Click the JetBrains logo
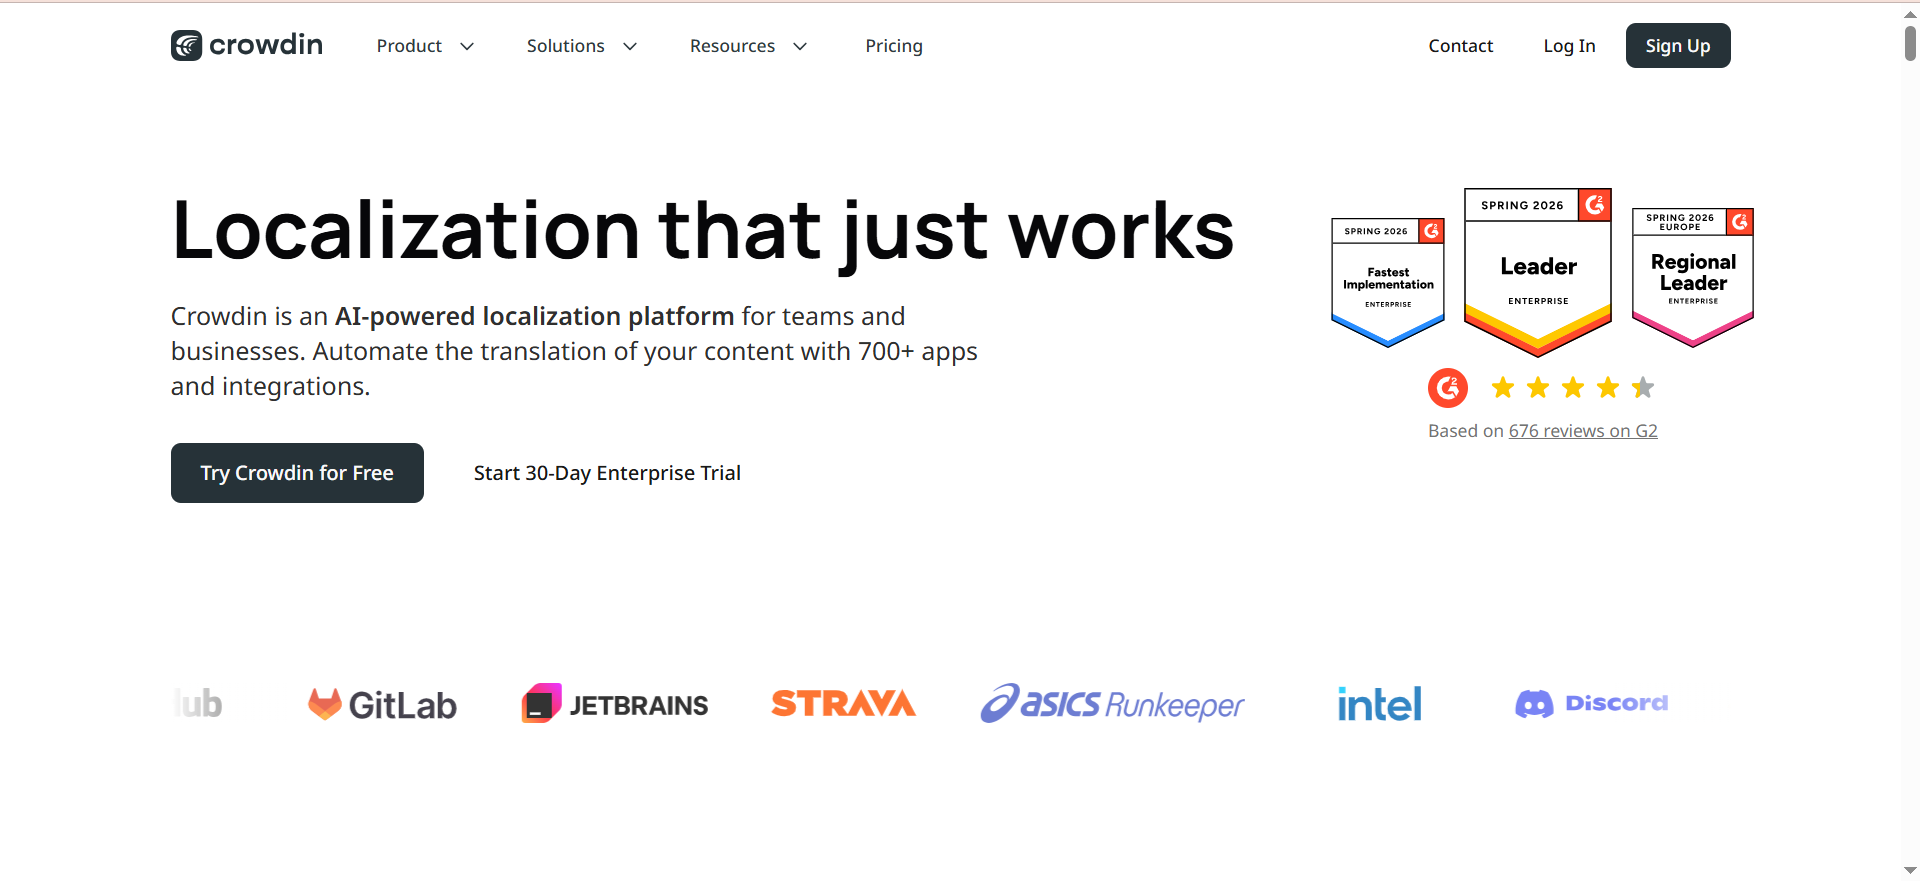 tap(615, 704)
